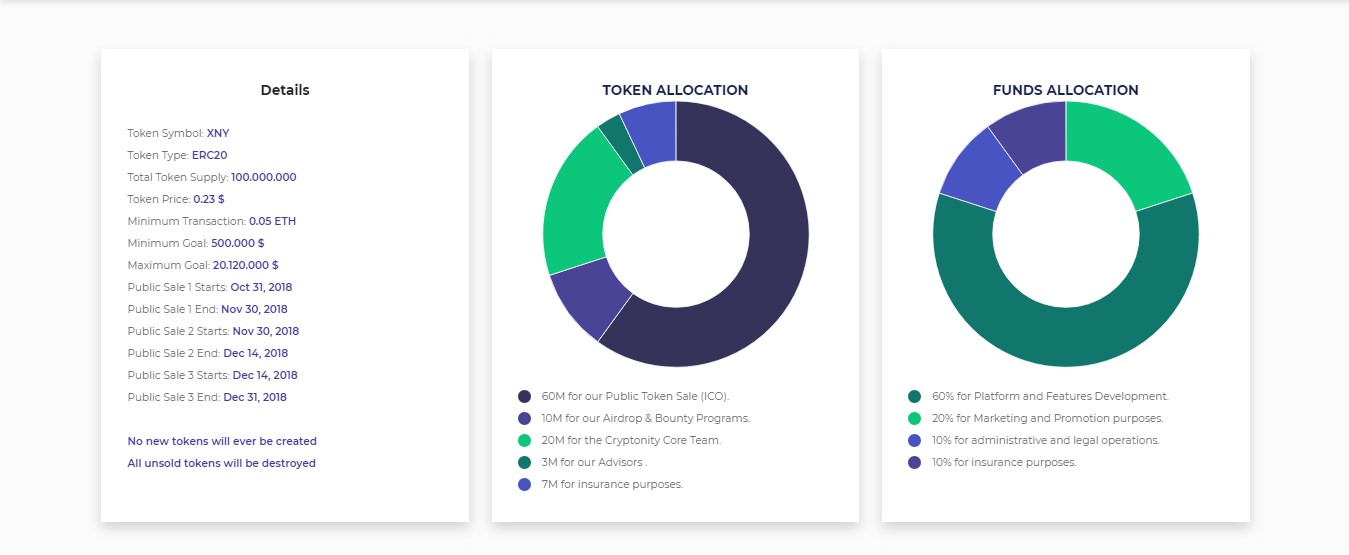Image resolution: width=1349 pixels, height=555 pixels.
Task: Click '3M for our Advisors' text
Action: [594, 462]
